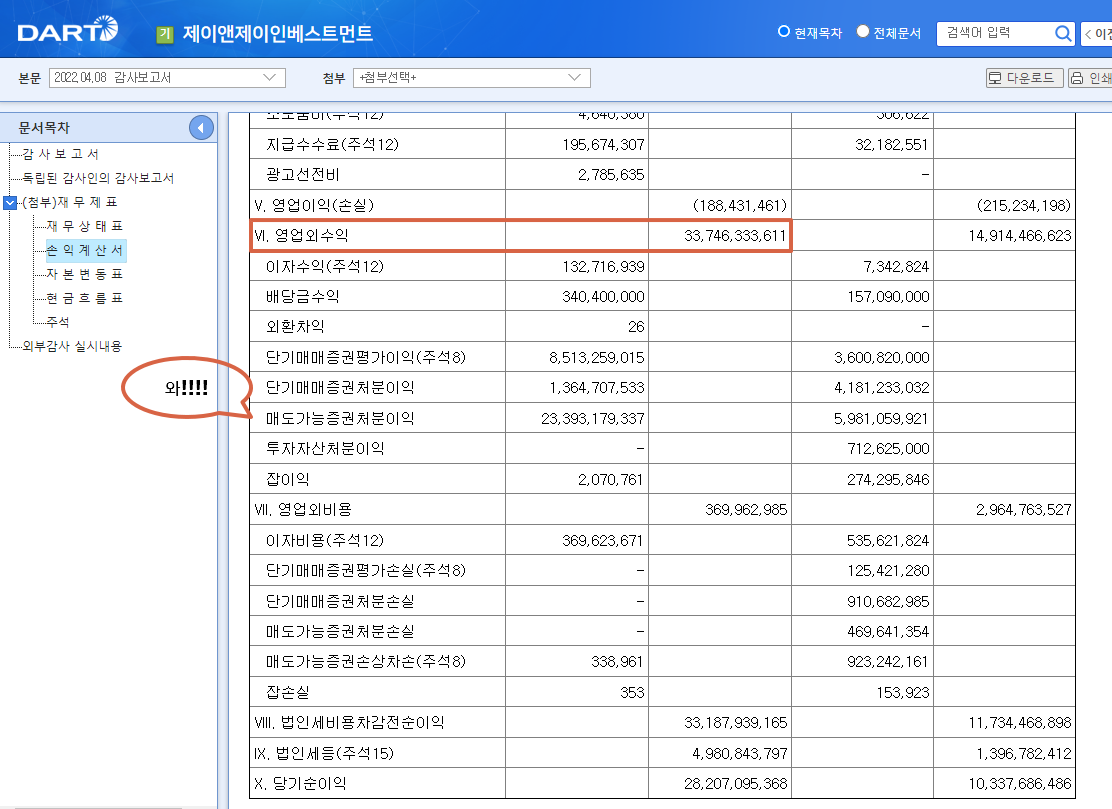The height and width of the screenshot is (809, 1112).
Task: Click value 33,187,939,165
Action: [x=735, y=723]
